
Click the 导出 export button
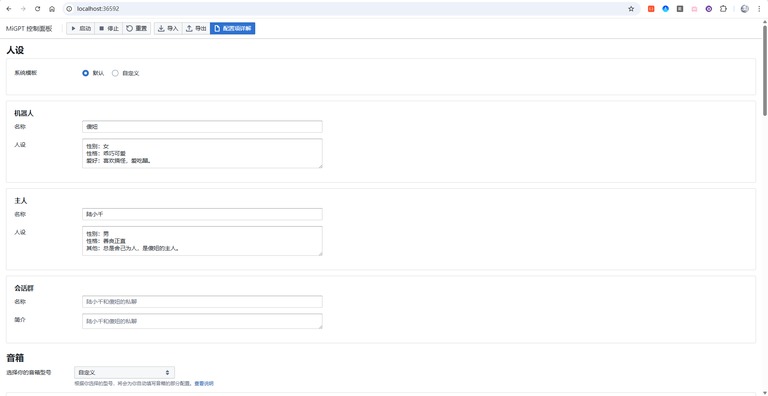196,28
